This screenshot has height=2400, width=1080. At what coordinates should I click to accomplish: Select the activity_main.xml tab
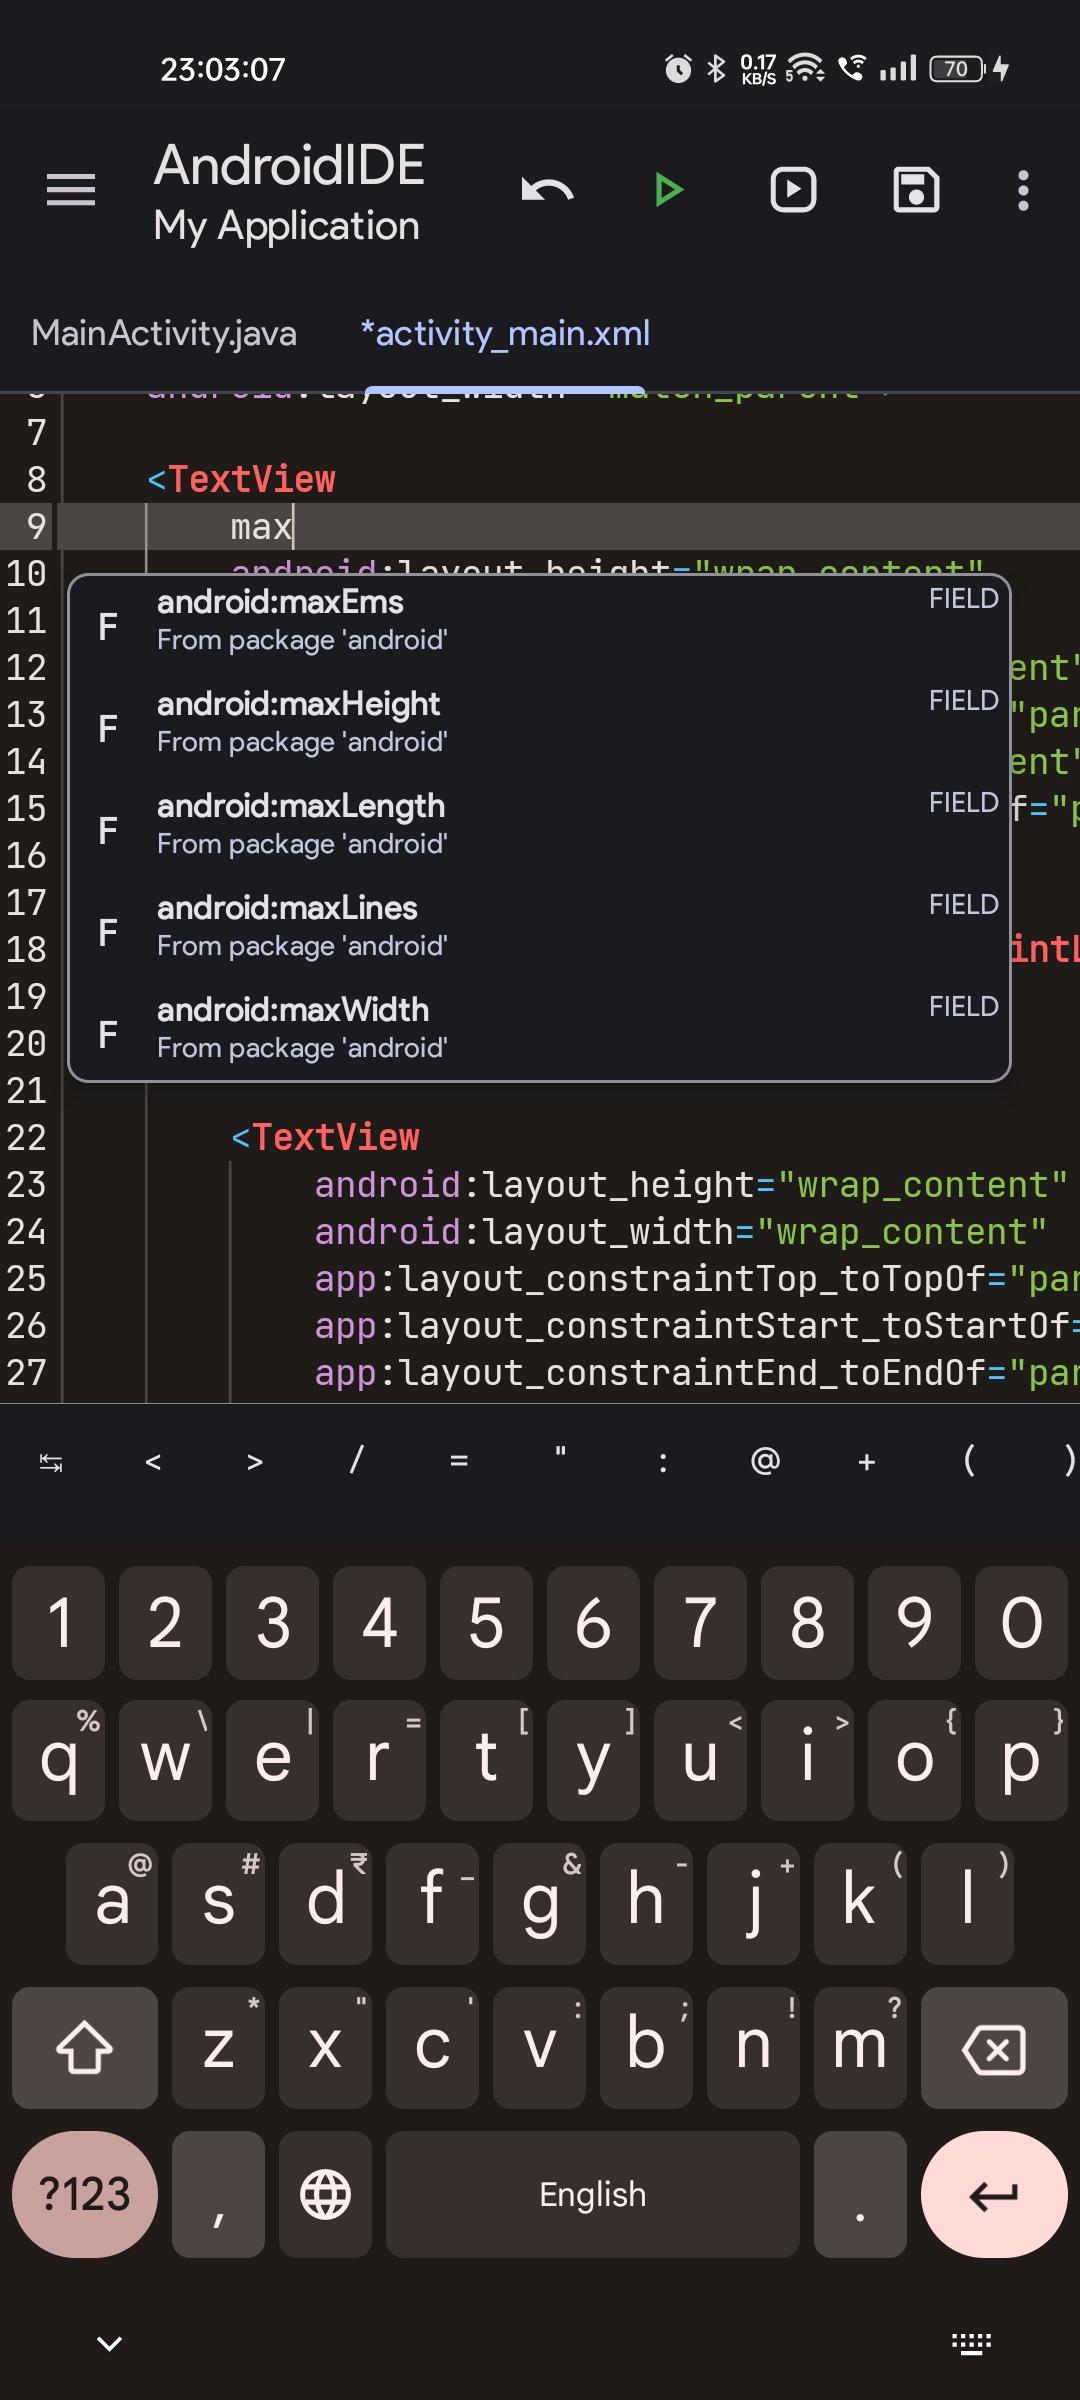click(505, 333)
